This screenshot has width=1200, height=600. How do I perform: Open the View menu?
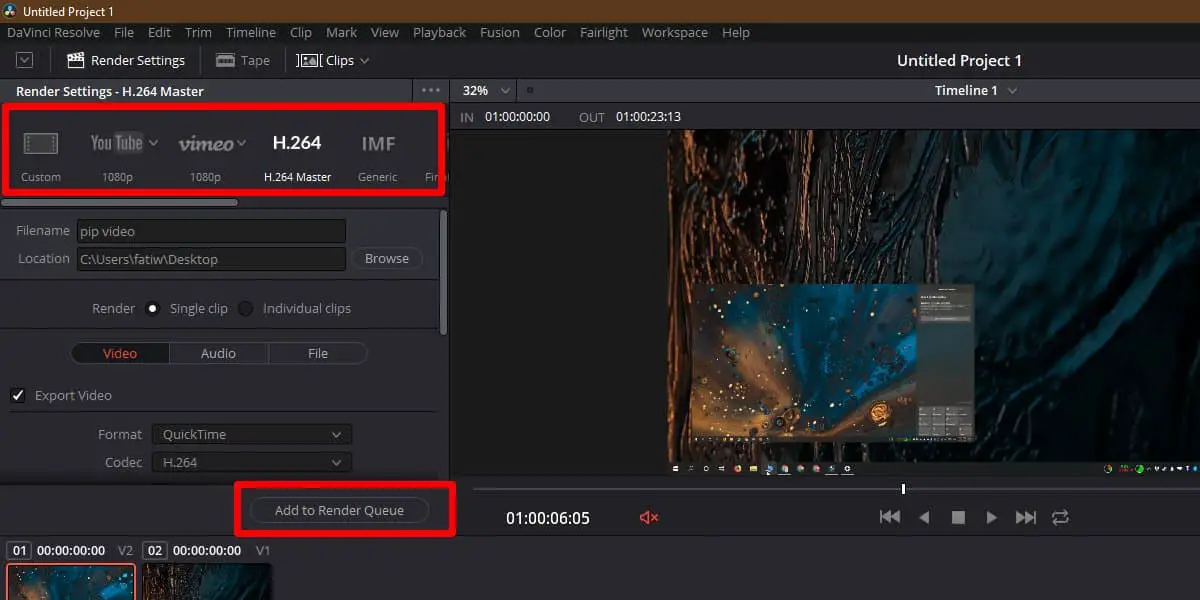click(x=385, y=32)
